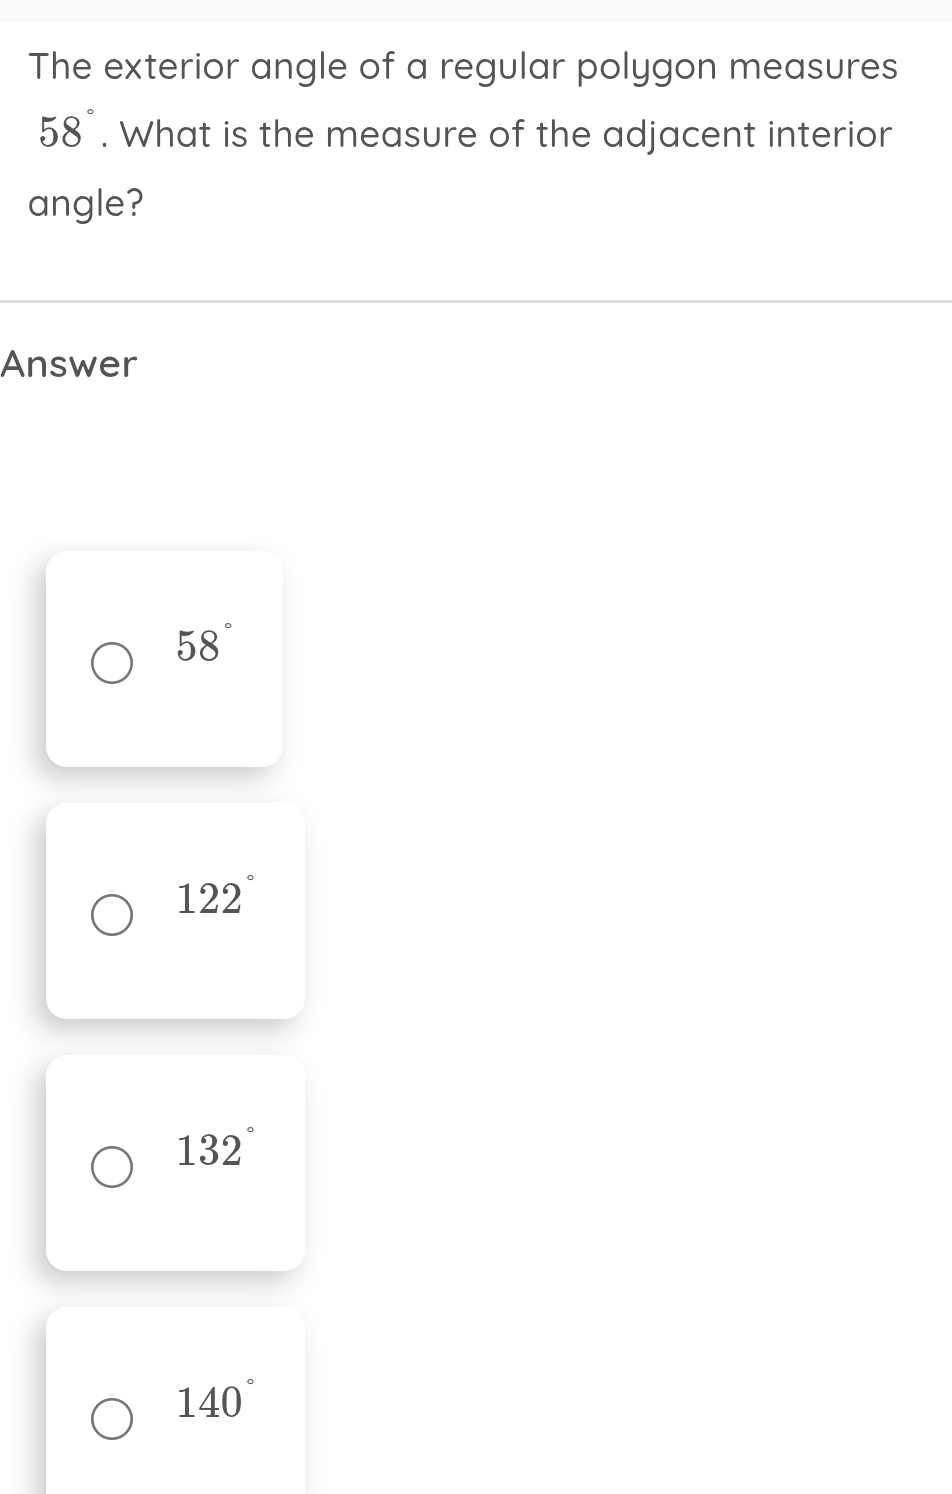This screenshot has height=1494, width=952.
Task: Choose the answer card containing 122°
Action: pos(175,911)
